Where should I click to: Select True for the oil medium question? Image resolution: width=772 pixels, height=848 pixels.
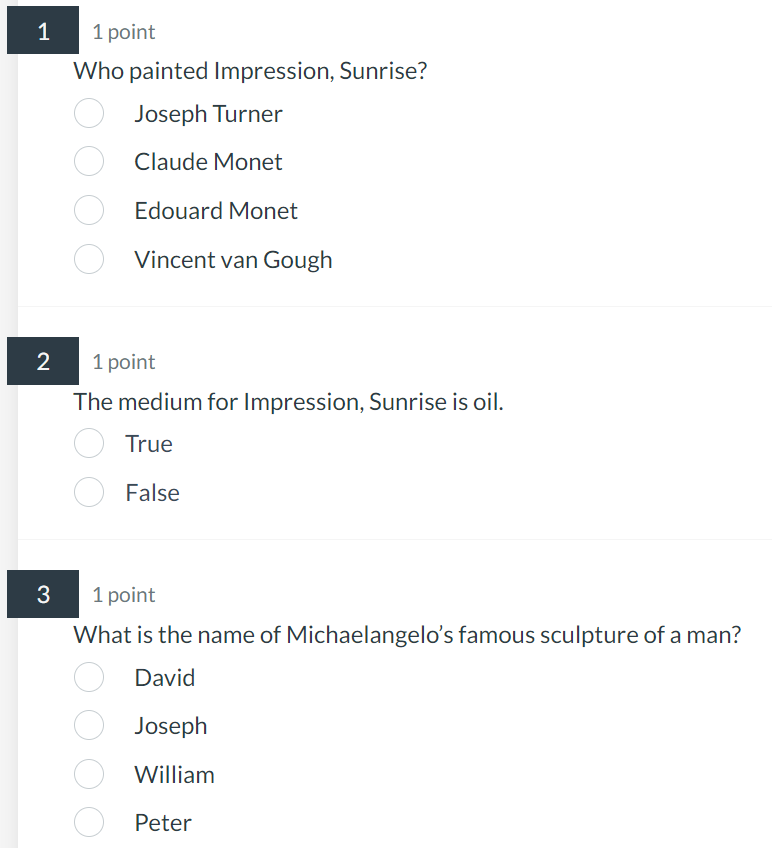point(89,443)
